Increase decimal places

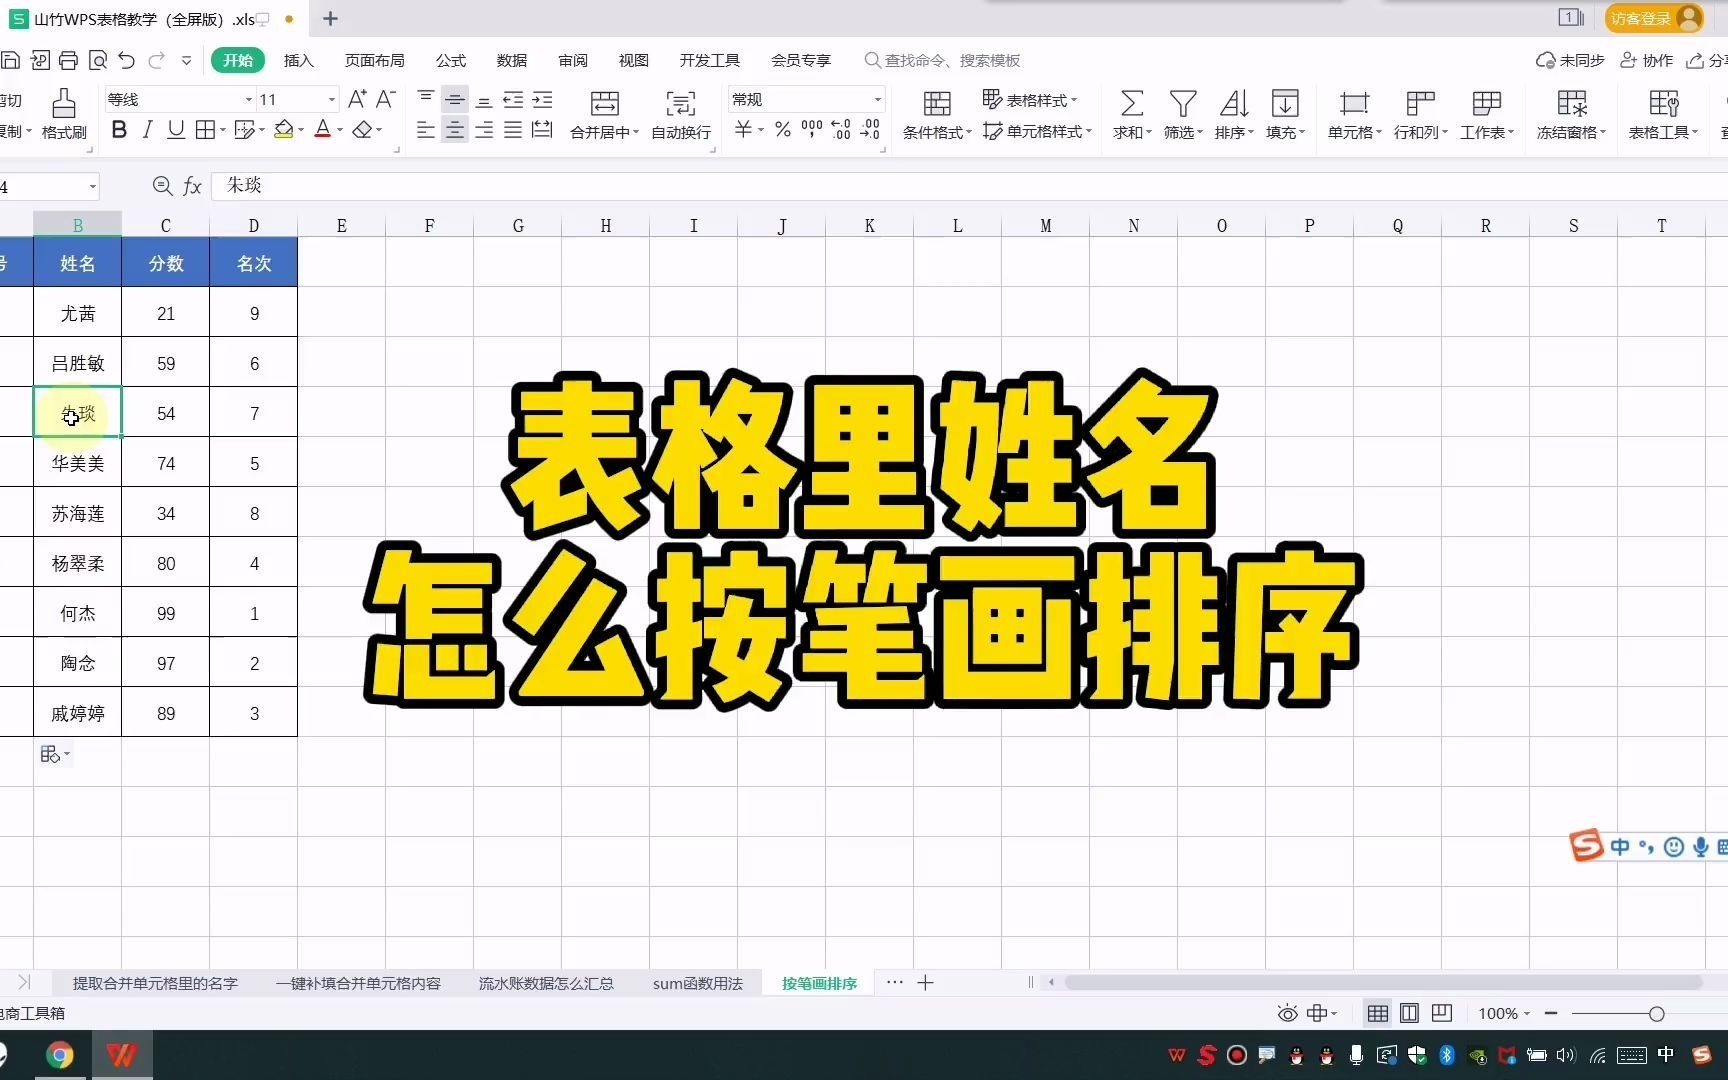pyautogui.click(x=841, y=130)
